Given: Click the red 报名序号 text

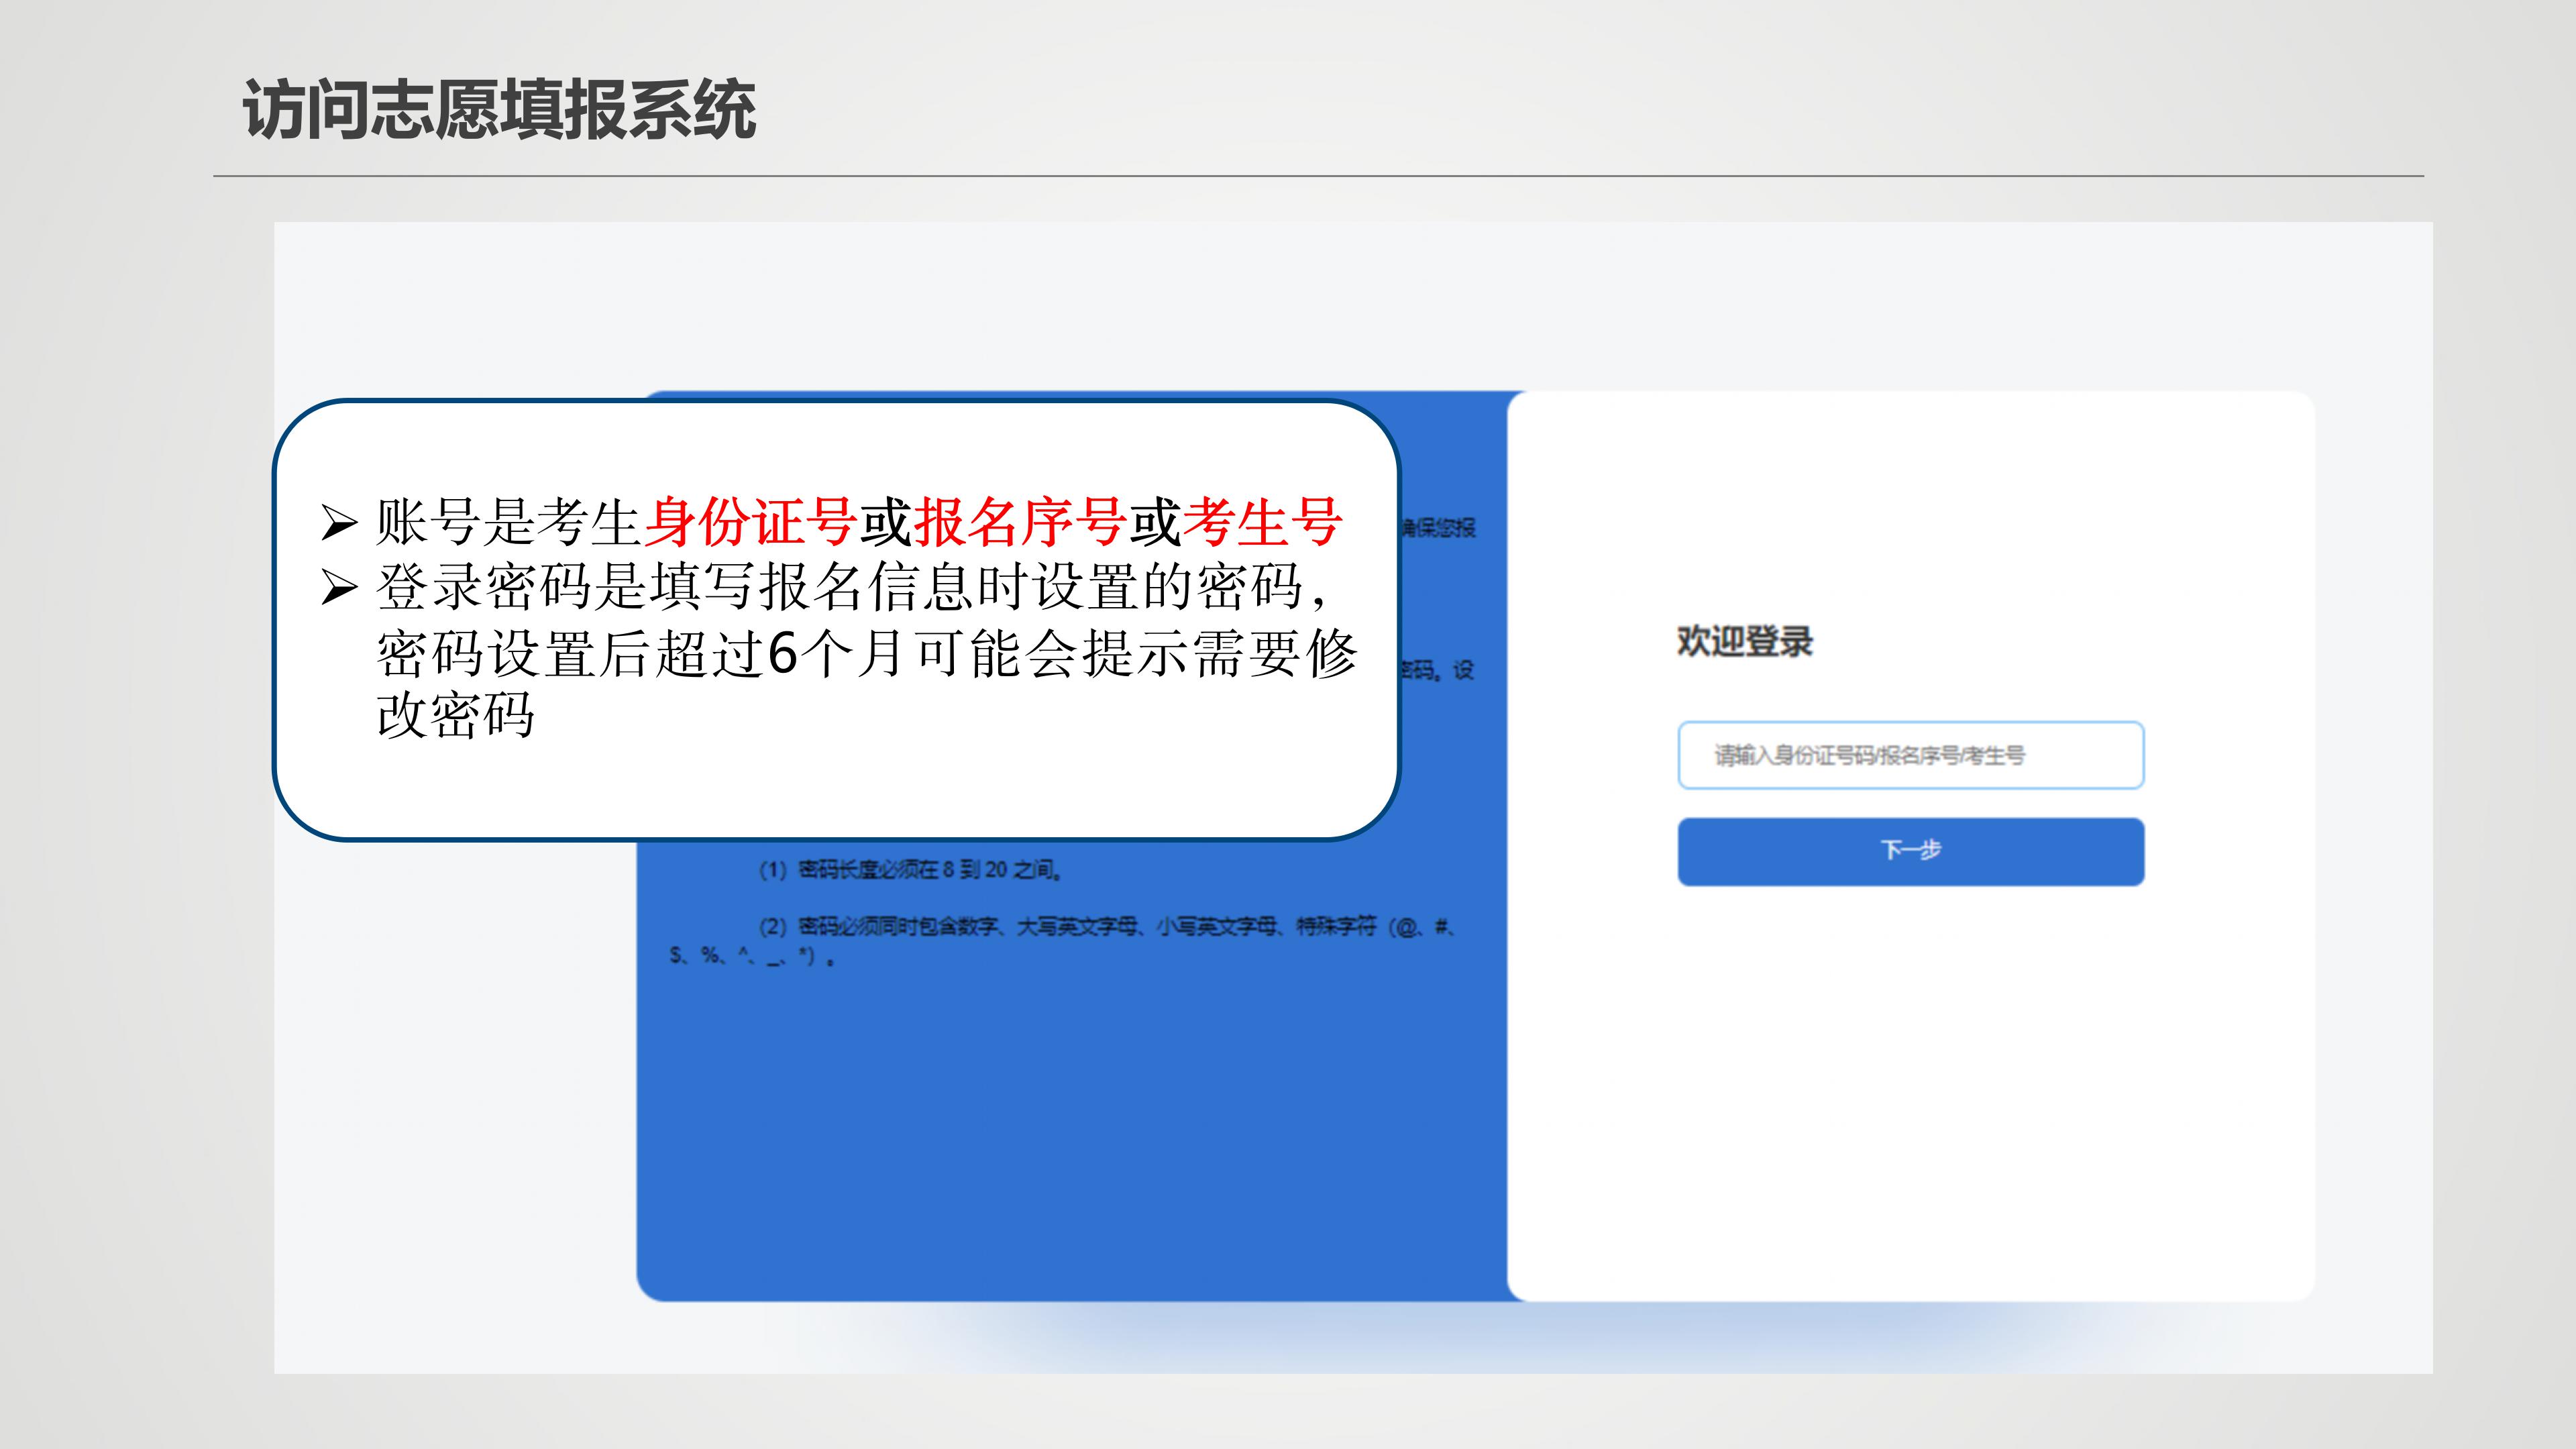Looking at the screenshot, I should click(x=1019, y=522).
